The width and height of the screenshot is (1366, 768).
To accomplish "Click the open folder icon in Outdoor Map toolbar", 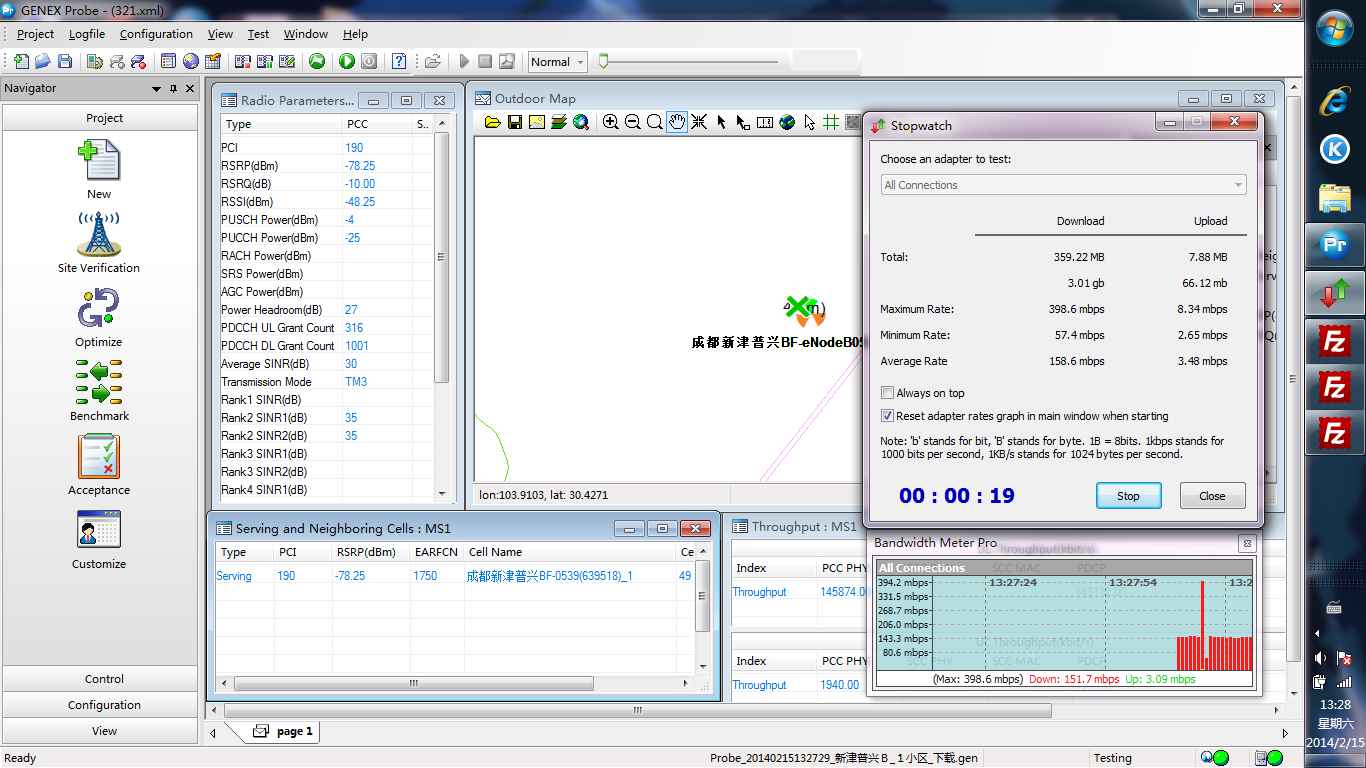I will coord(492,122).
